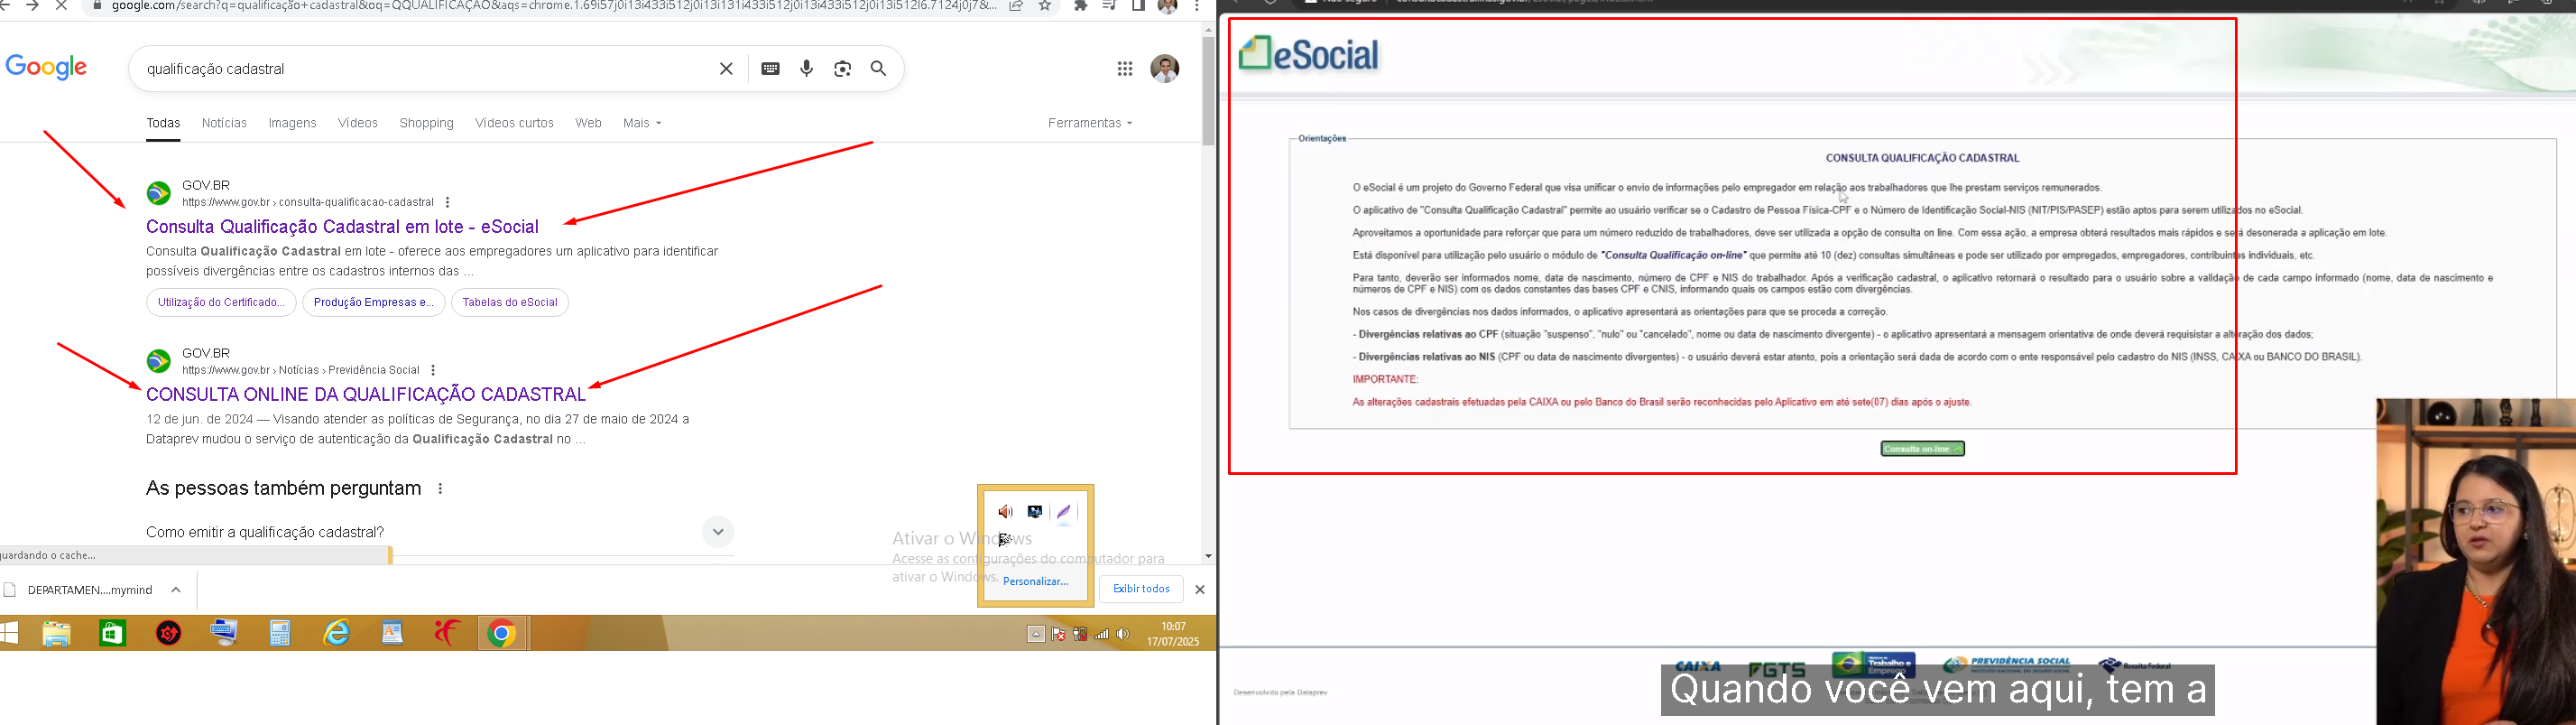
Task: Open CONSULTA ONLINE DA QUALIFICAÇÃO CADASTRAL result
Action: point(366,395)
